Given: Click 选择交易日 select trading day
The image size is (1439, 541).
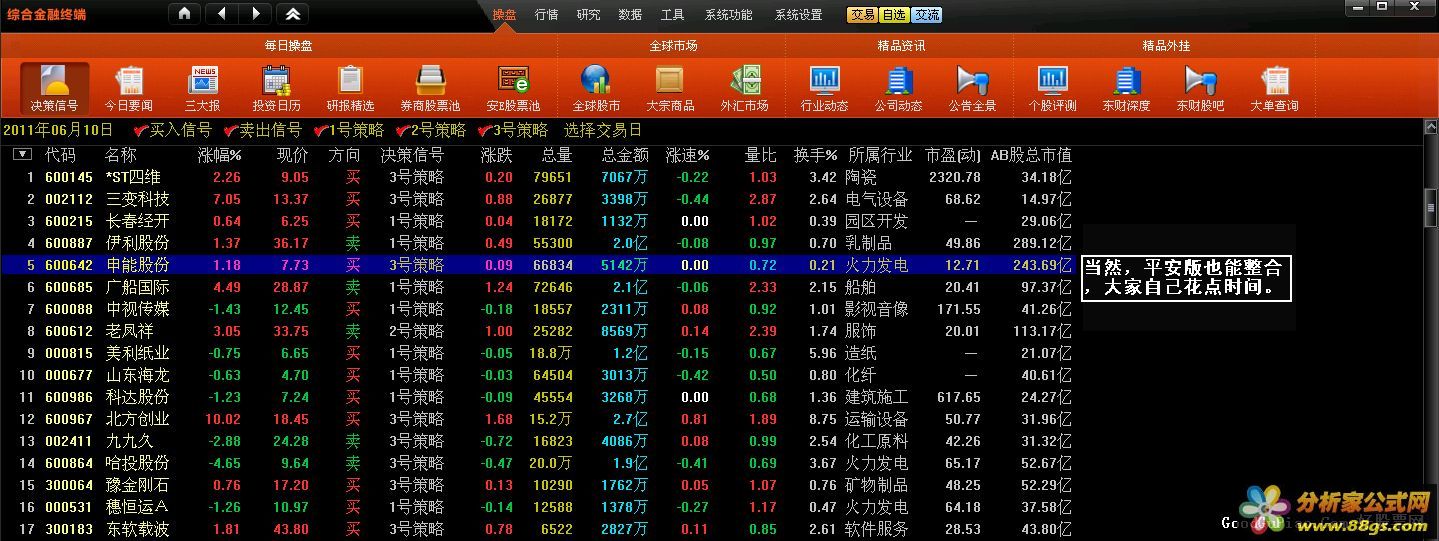Looking at the screenshot, I should coord(603,130).
